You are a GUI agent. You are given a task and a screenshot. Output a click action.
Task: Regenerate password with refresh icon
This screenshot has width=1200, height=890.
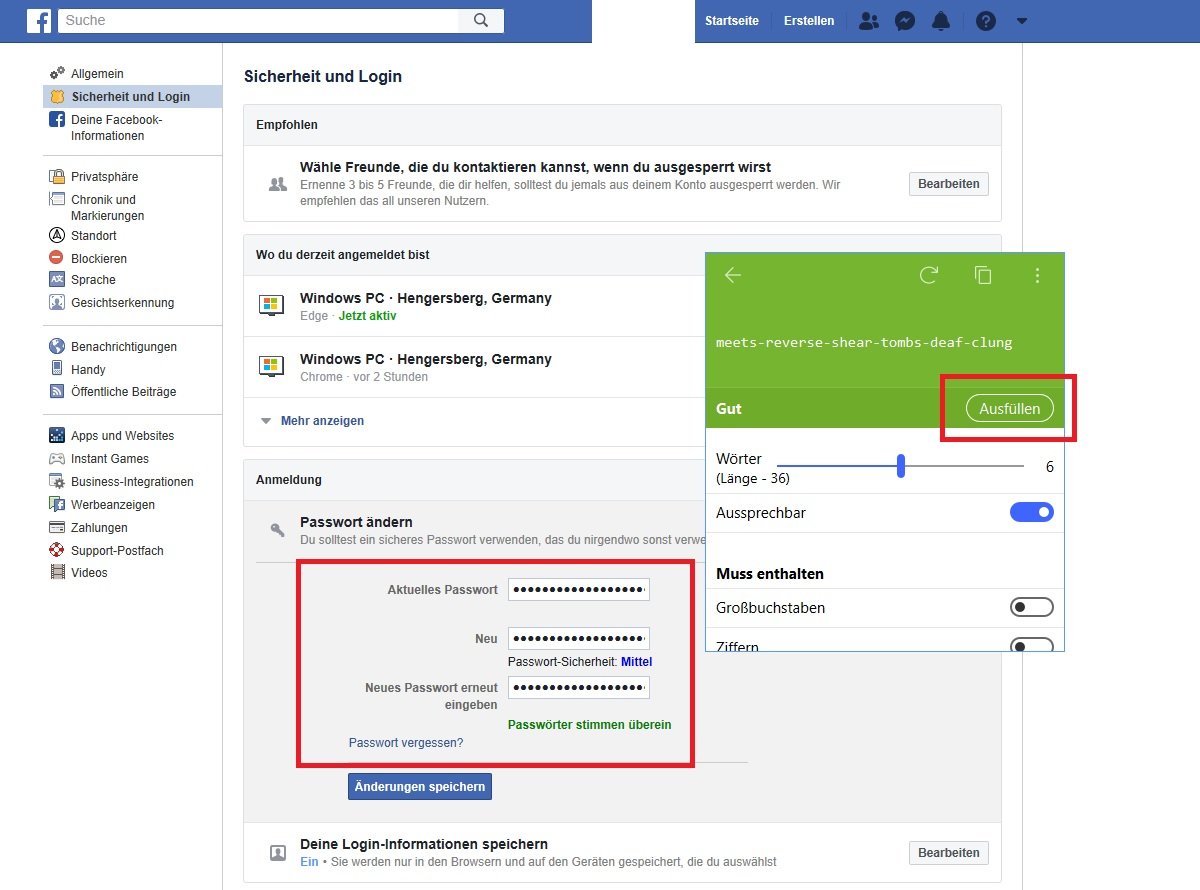point(929,275)
